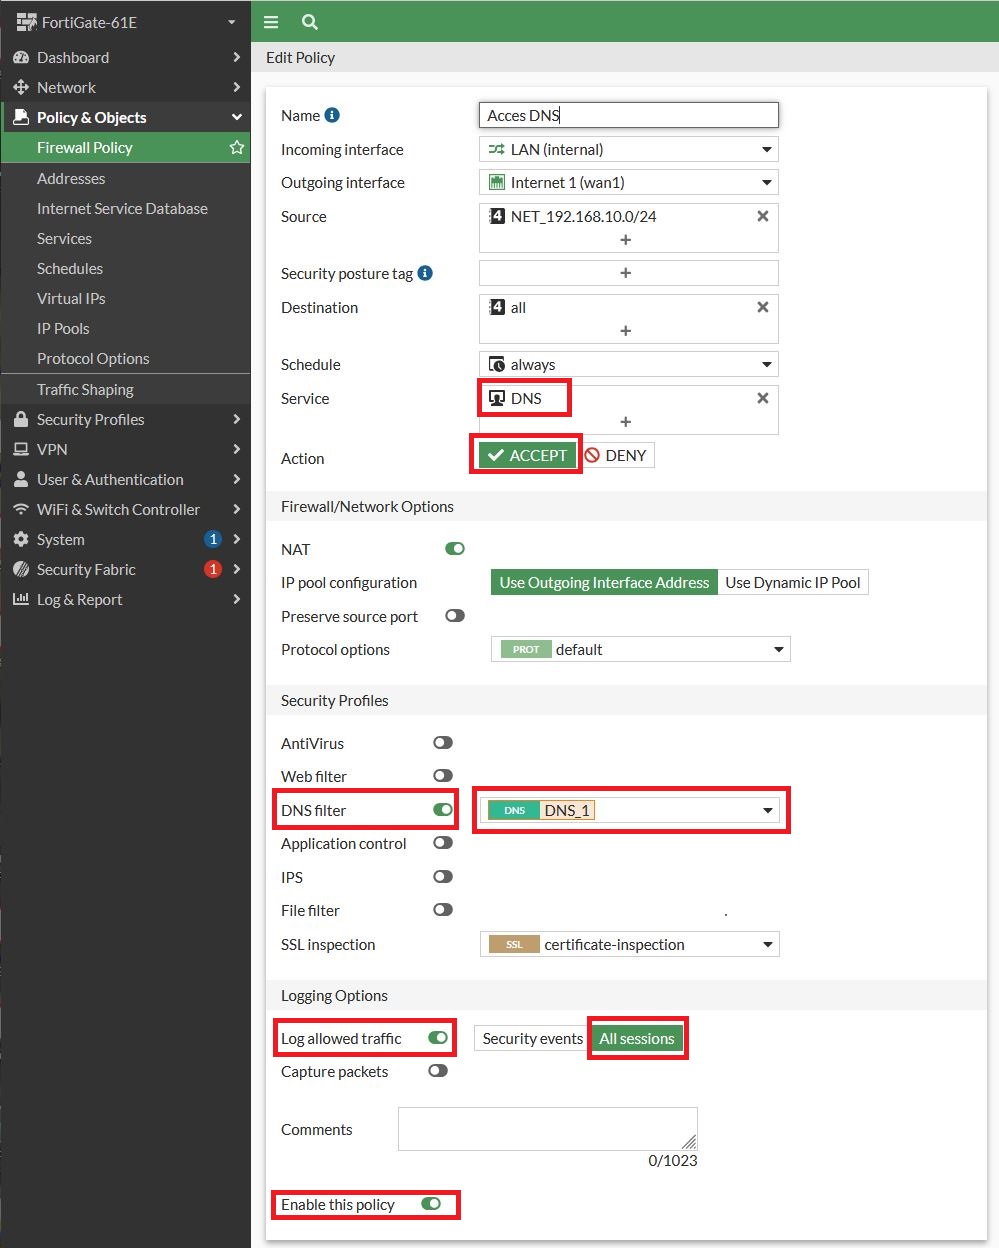Viewport: 999px width, 1248px height.
Task: Open the Incoming interface dropdown
Action: [x=629, y=149]
